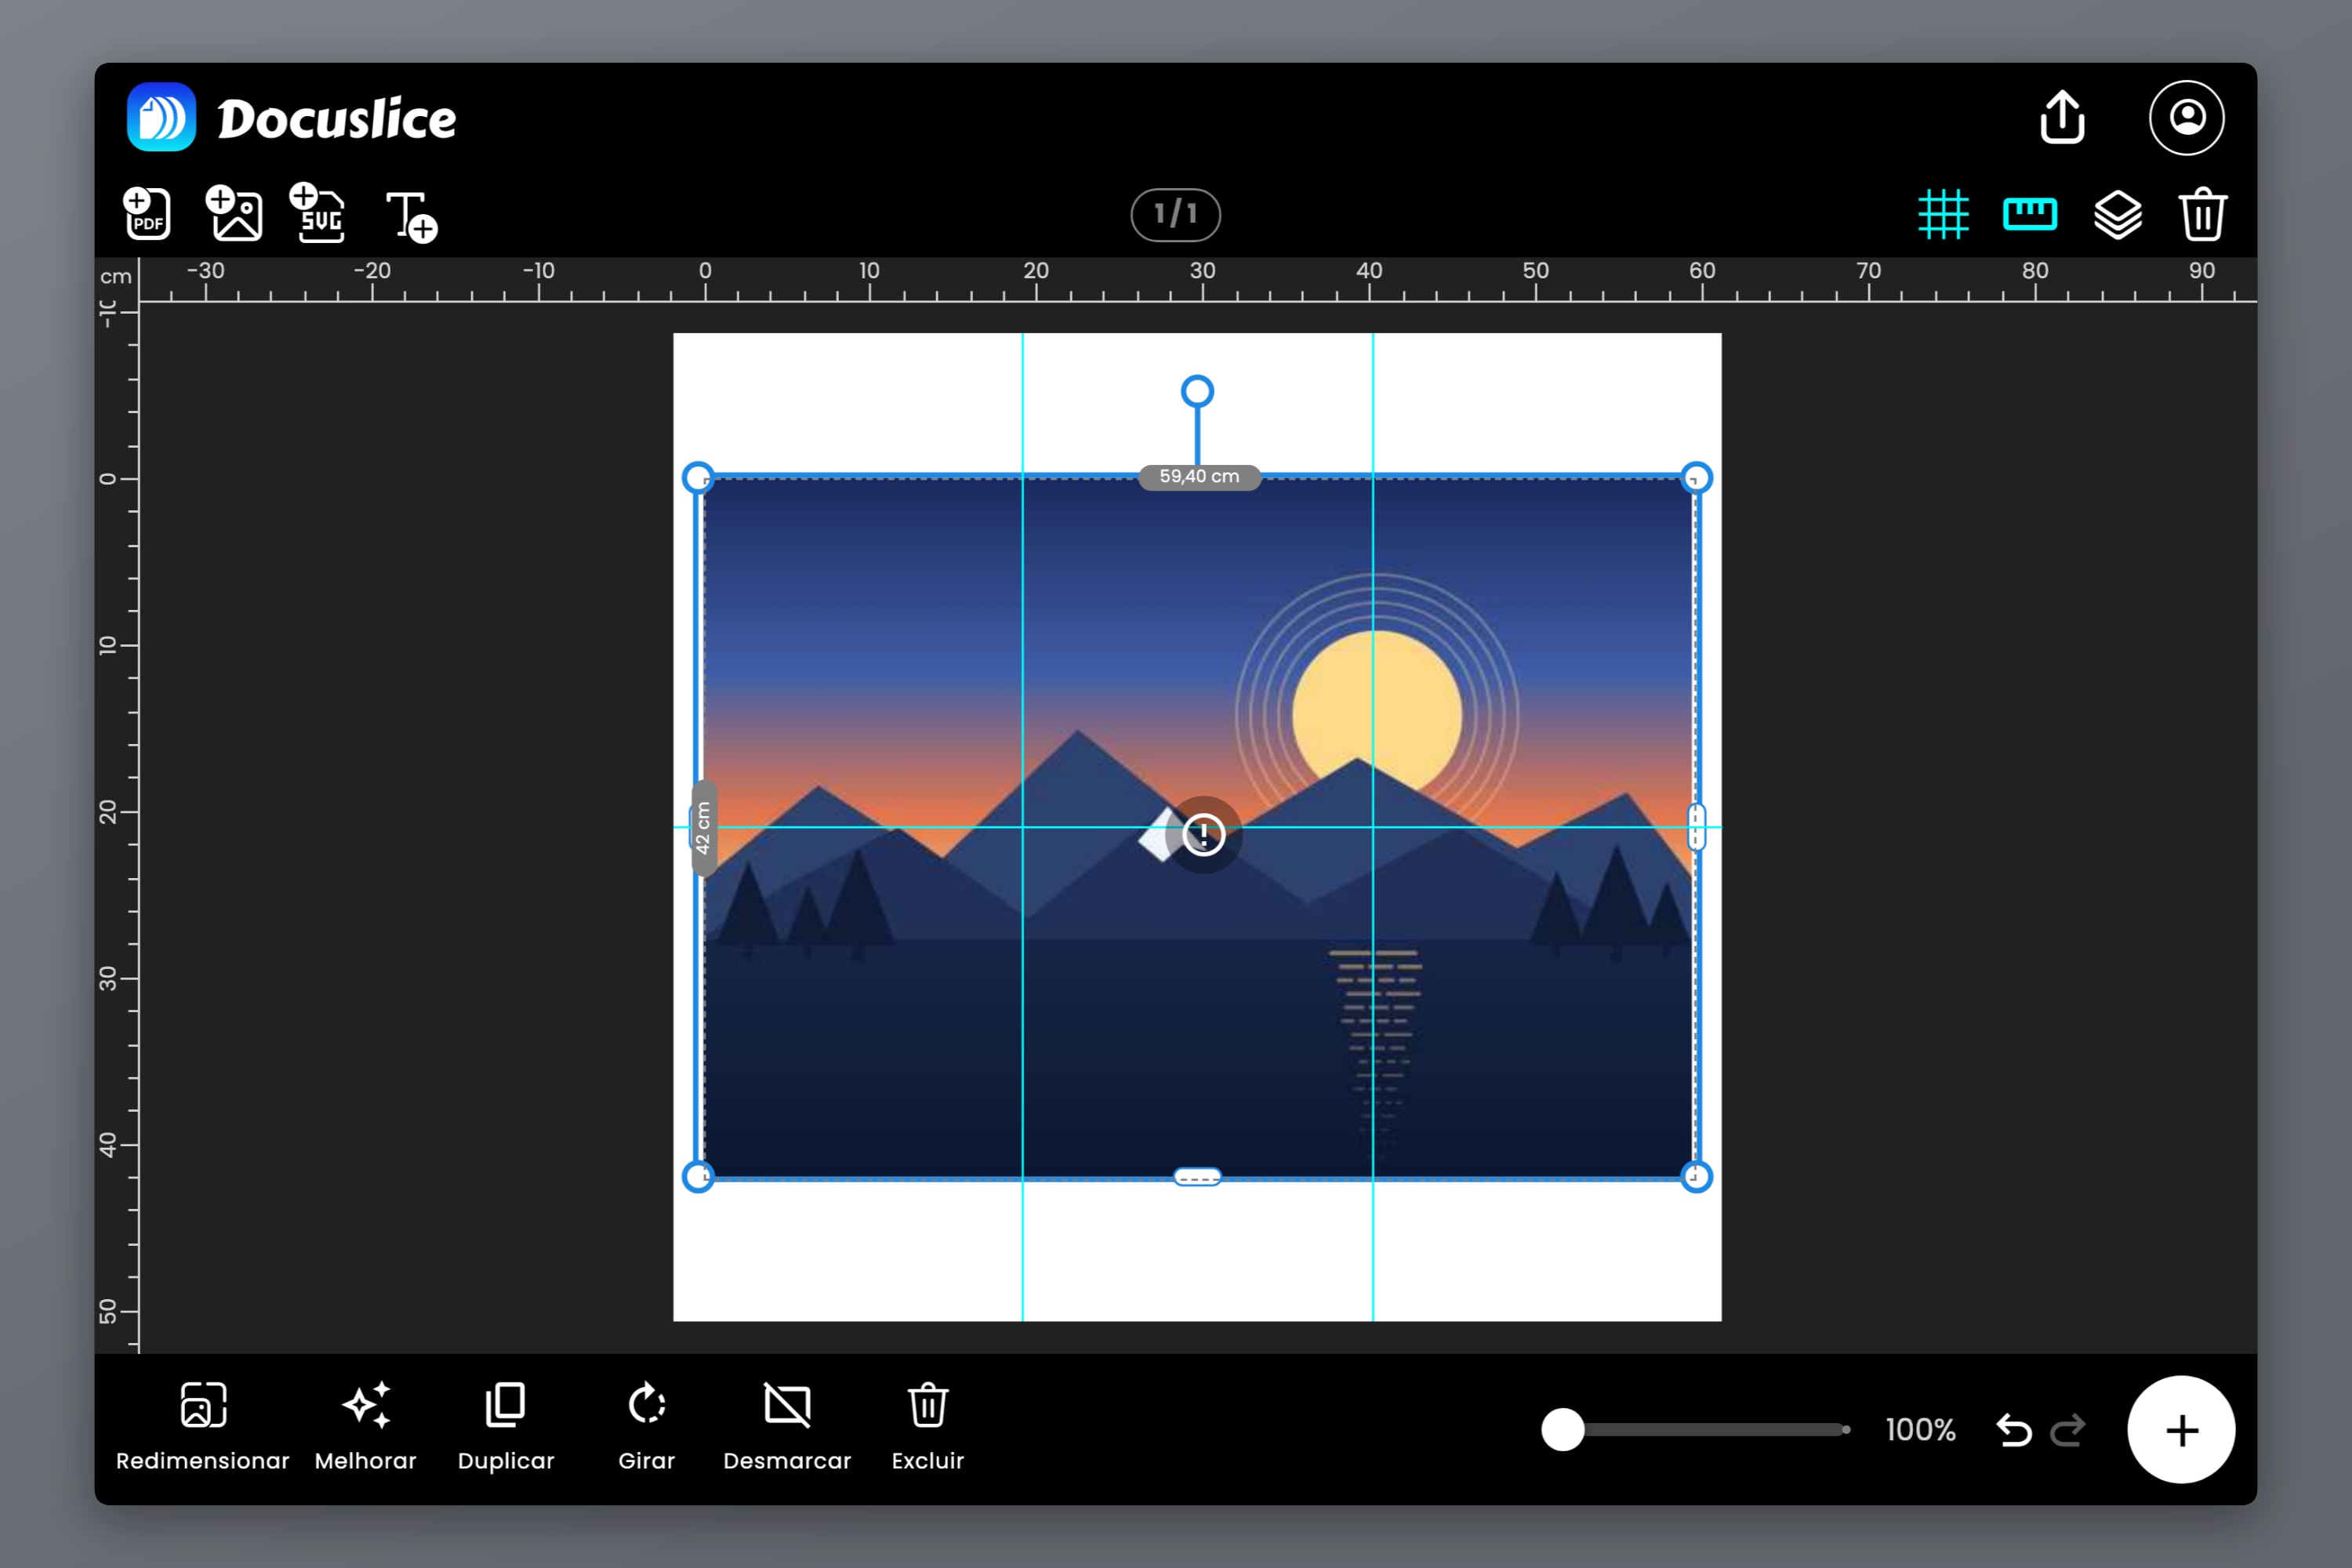The height and width of the screenshot is (1568, 2352).
Task: Click the 1/1 page indicator
Action: (1175, 214)
